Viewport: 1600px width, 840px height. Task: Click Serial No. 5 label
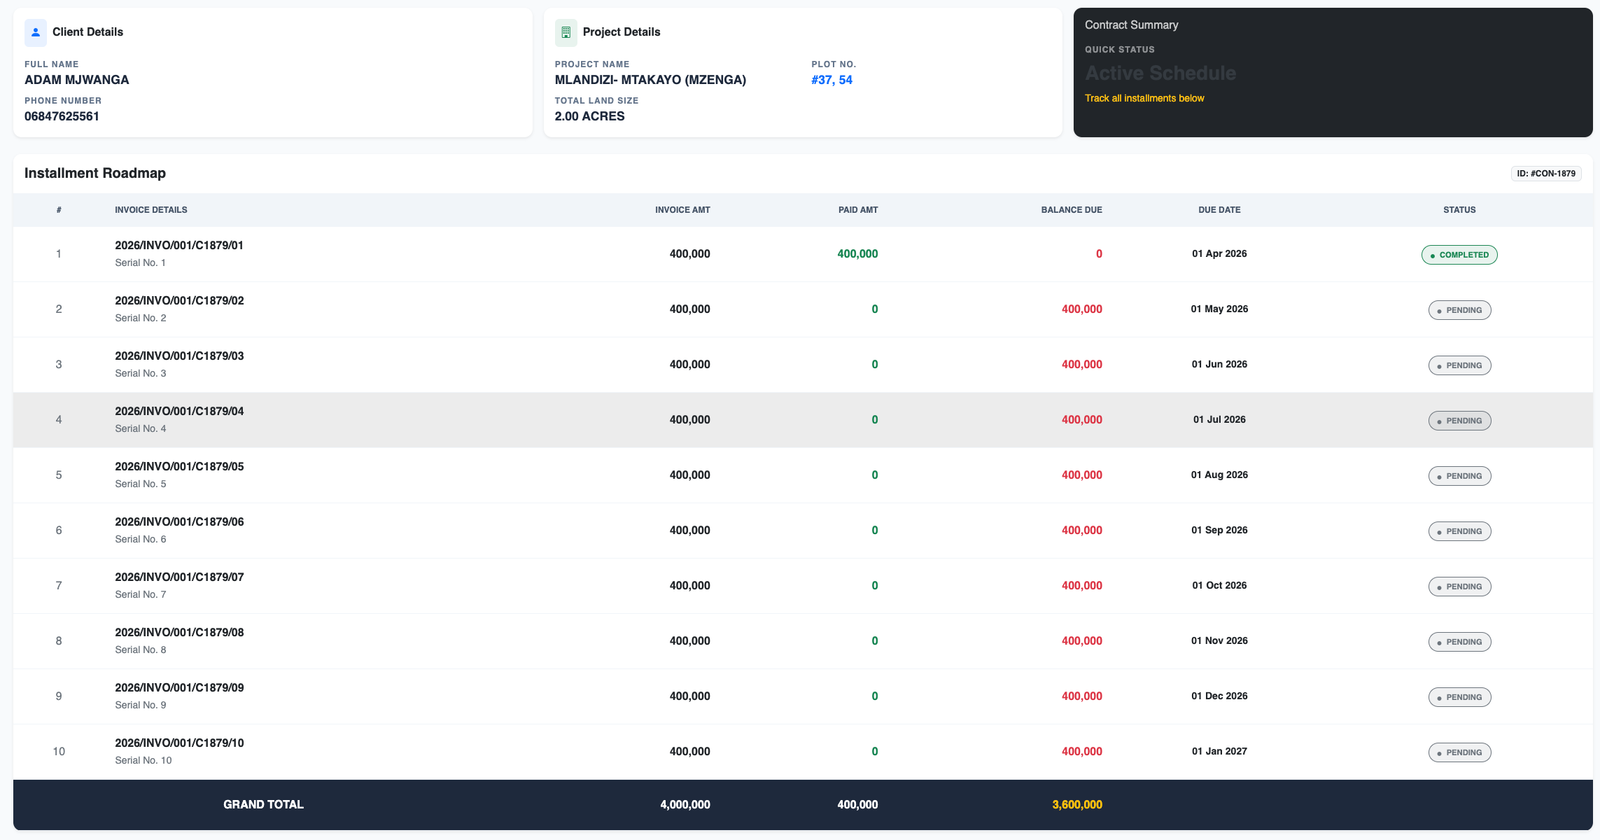[x=141, y=484]
